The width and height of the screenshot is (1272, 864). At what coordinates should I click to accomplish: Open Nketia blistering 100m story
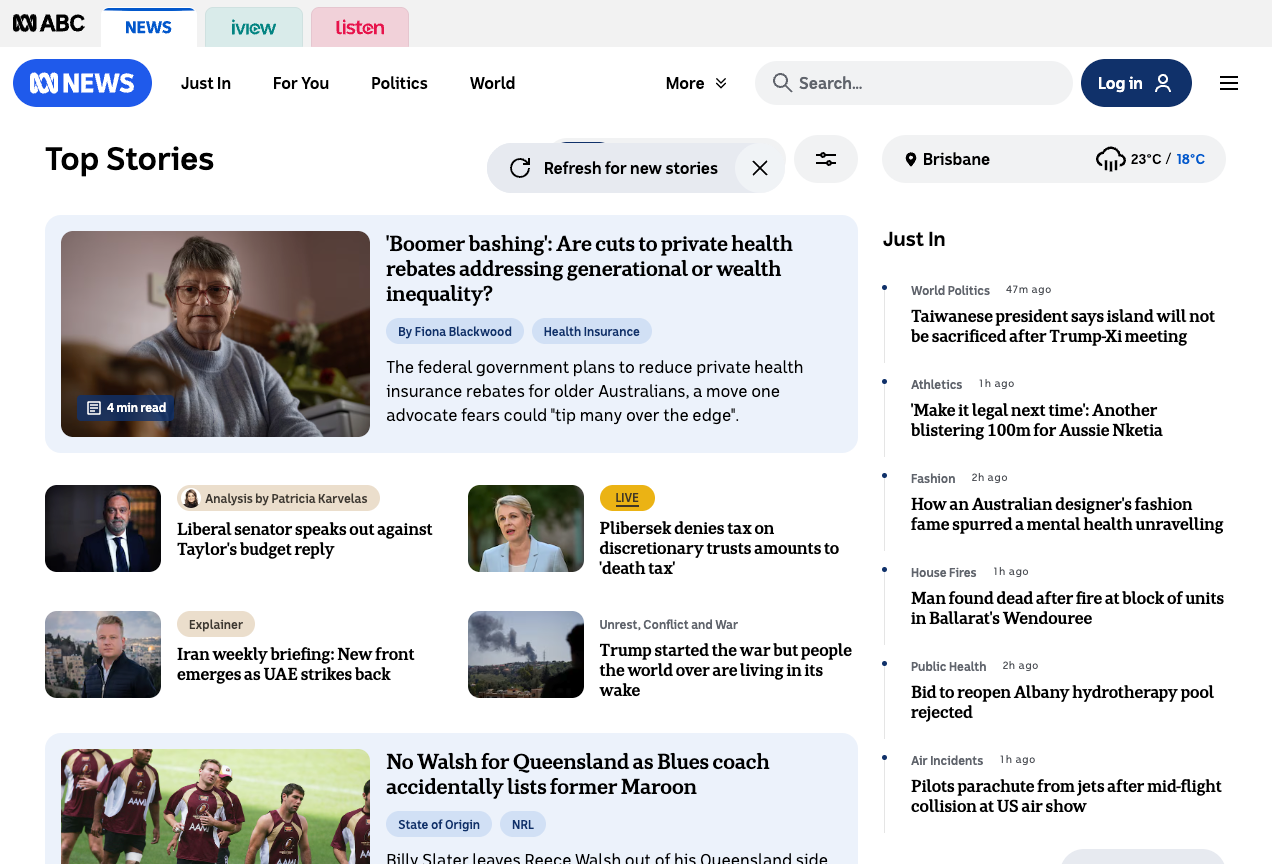pos(1037,420)
